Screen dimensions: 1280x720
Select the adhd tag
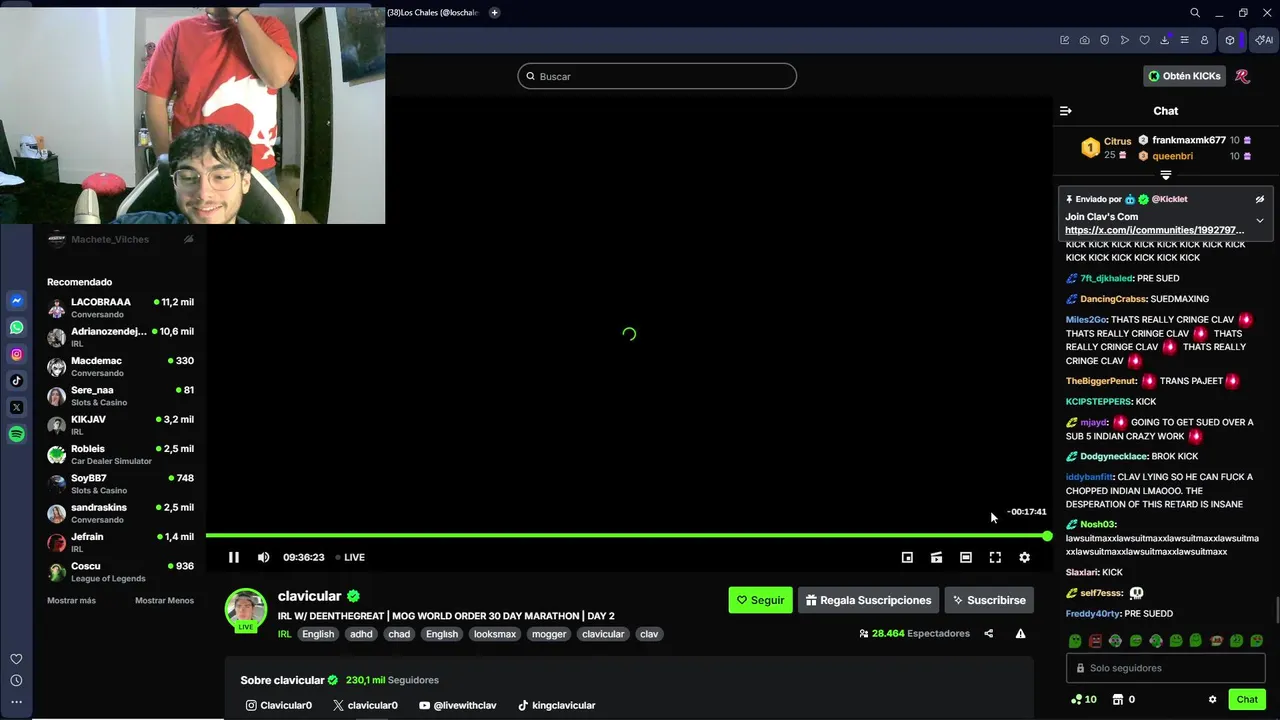tap(361, 634)
